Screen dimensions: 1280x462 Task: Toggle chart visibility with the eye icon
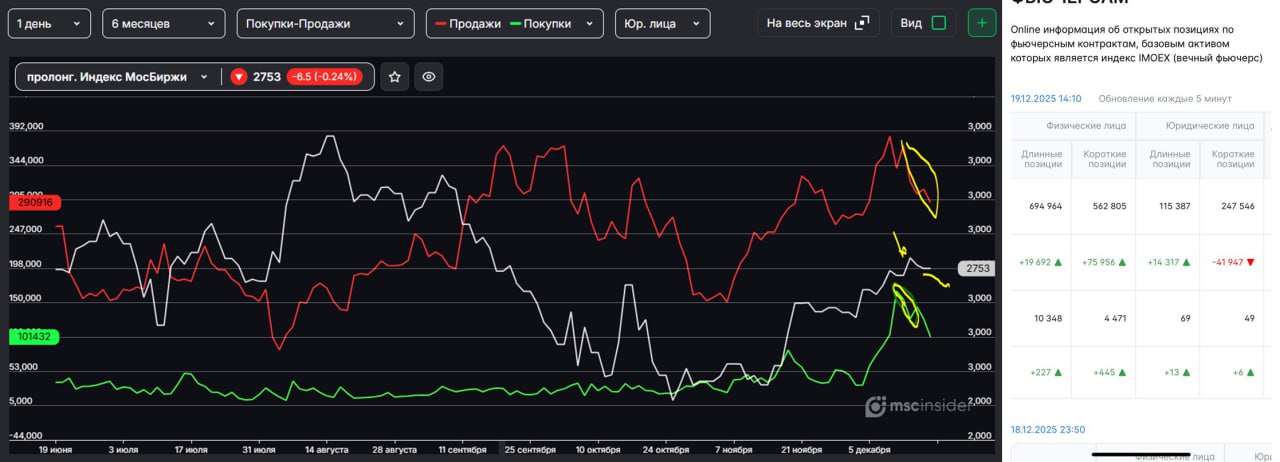click(429, 77)
